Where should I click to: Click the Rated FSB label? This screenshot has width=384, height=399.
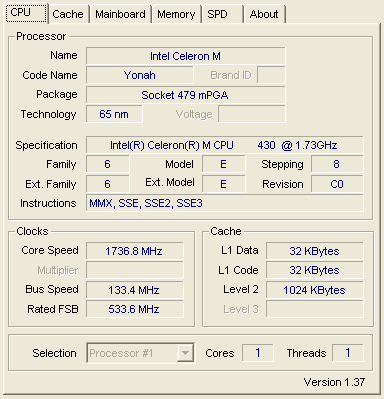53,309
